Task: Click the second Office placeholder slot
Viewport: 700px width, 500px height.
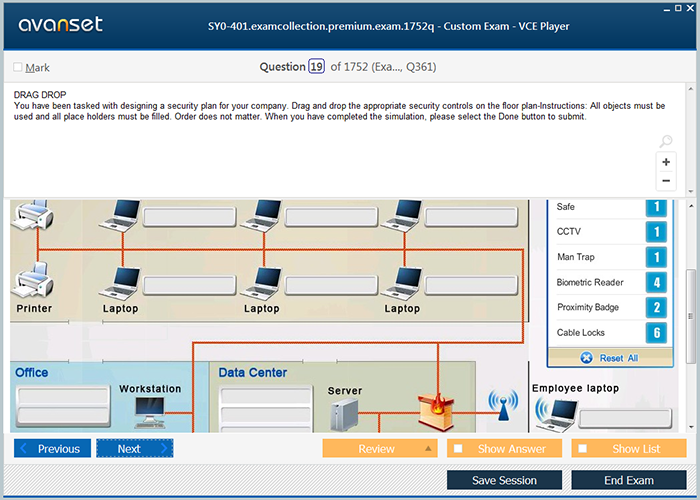Action: [63, 415]
